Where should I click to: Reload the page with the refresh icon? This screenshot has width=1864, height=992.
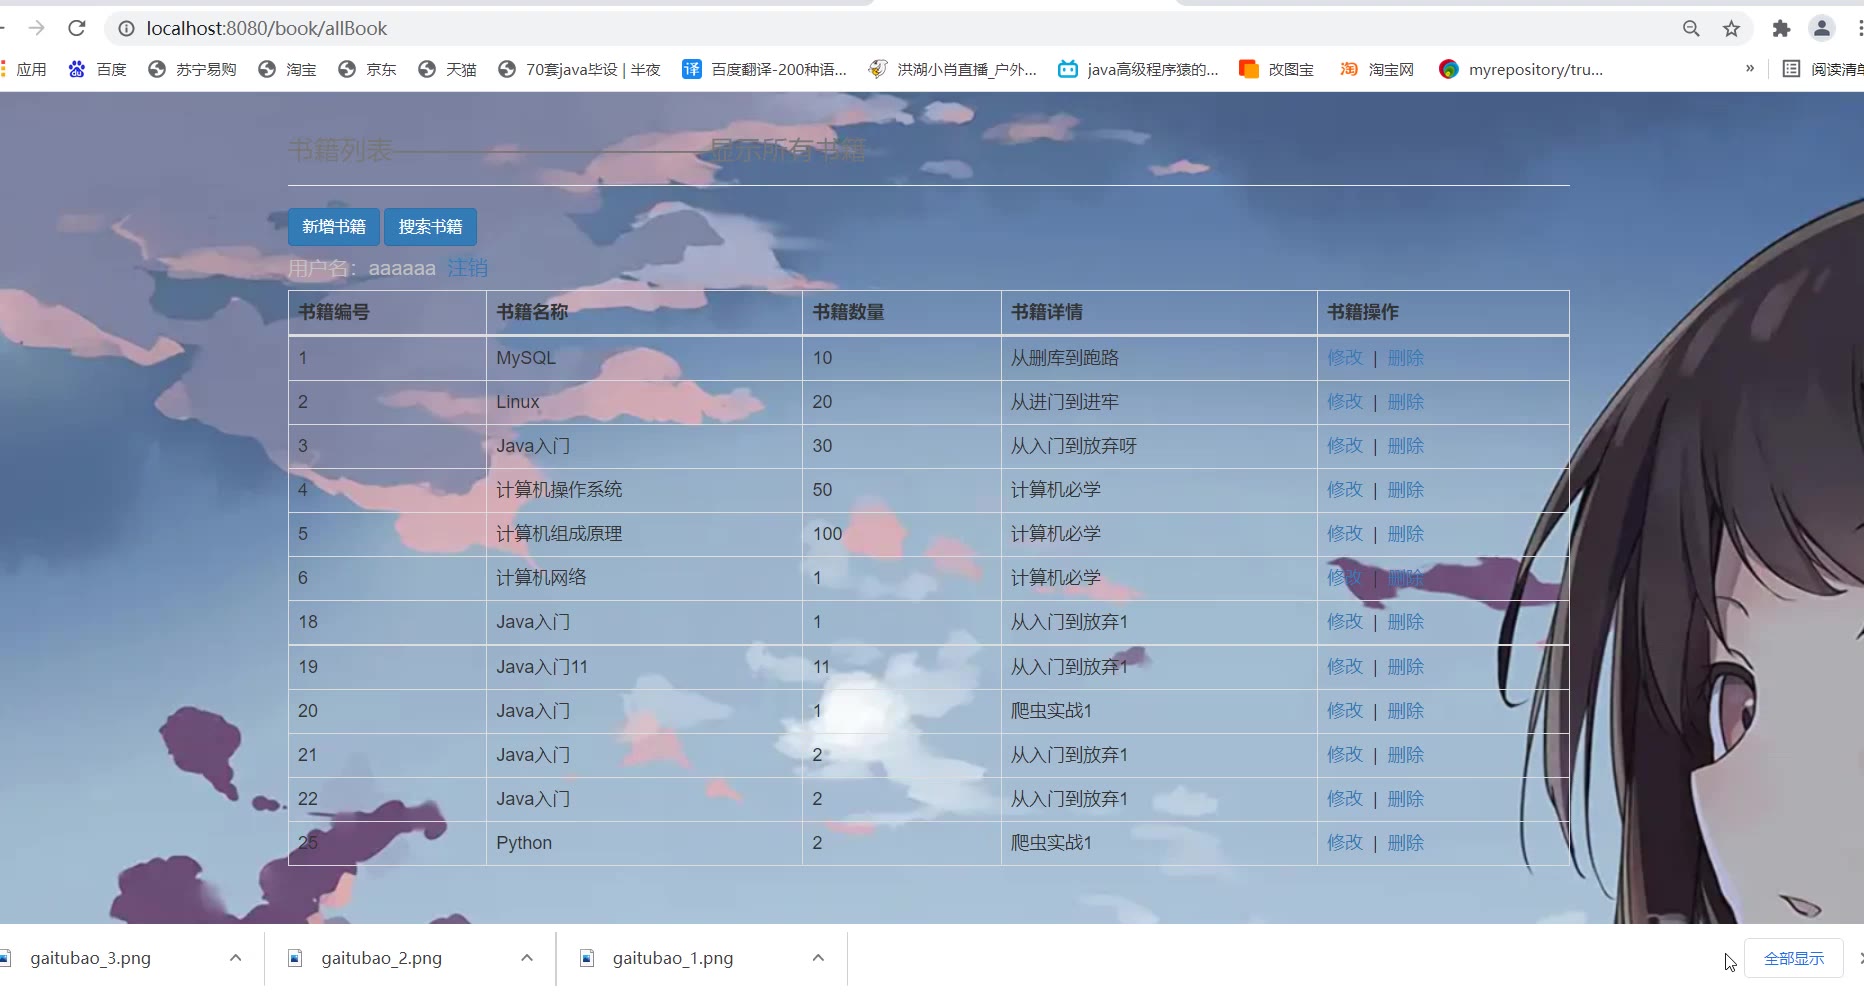click(77, 28)
